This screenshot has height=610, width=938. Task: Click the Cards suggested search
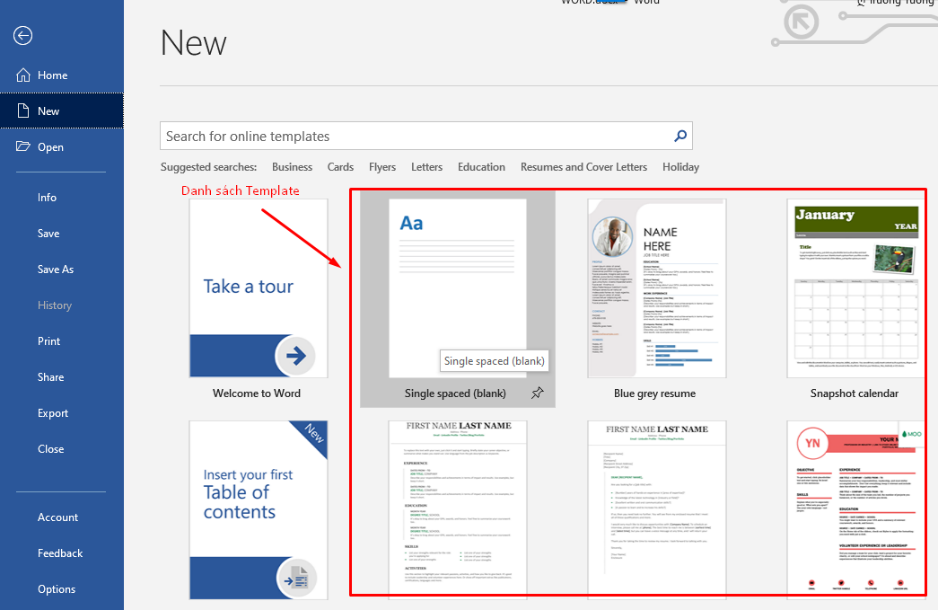(340, 167)
